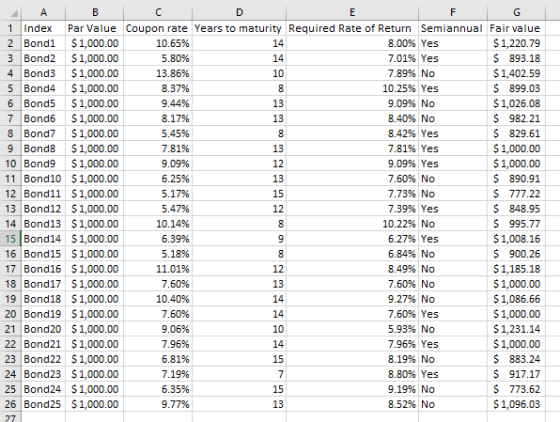The image size is (560, 422).
Task: Click coupon rate 8.37% cell
Action: pos(158,88)
